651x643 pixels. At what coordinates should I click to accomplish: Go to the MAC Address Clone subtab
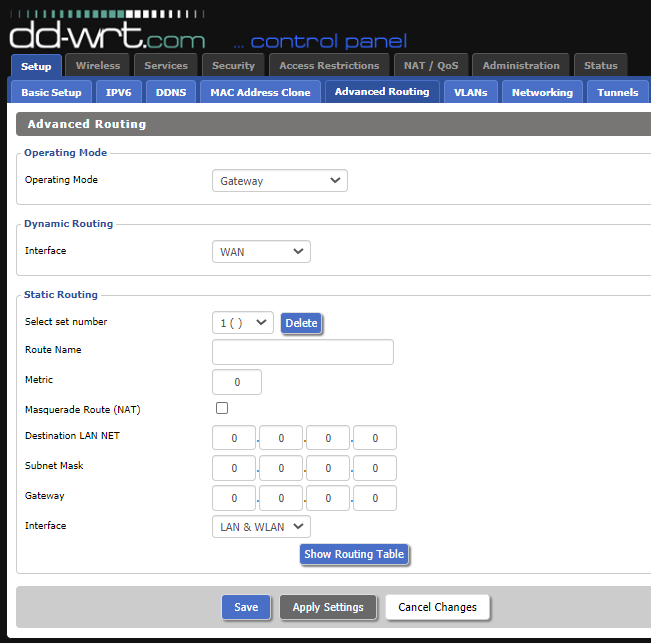tap(260, 92)
